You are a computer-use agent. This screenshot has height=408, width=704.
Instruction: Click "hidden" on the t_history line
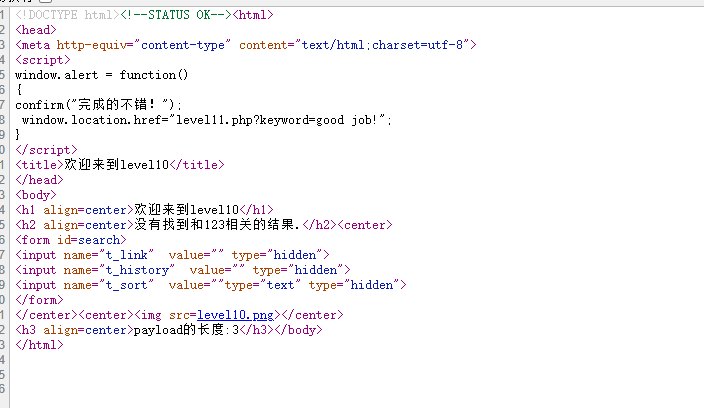pyautogui.click(x=316, y=270)
